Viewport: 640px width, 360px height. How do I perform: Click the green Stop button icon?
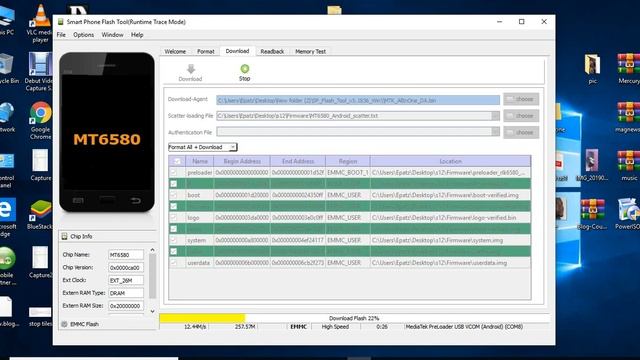[x=244, y=69]
